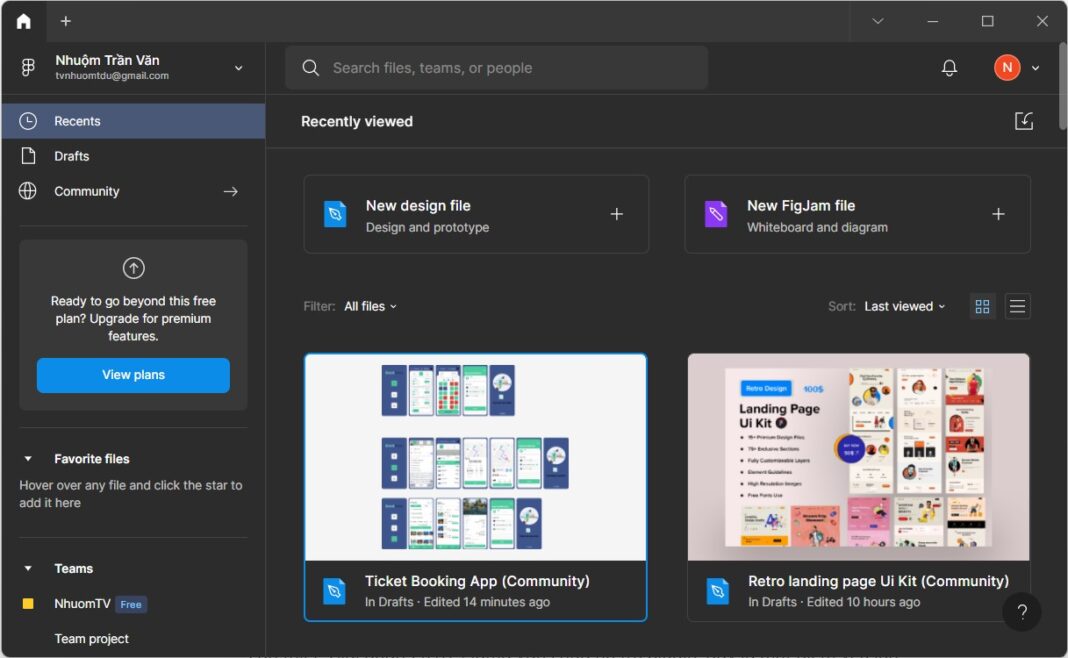Open the All files filter dropdown
This screenshot has width=1068, height=658.
point(370,306)
